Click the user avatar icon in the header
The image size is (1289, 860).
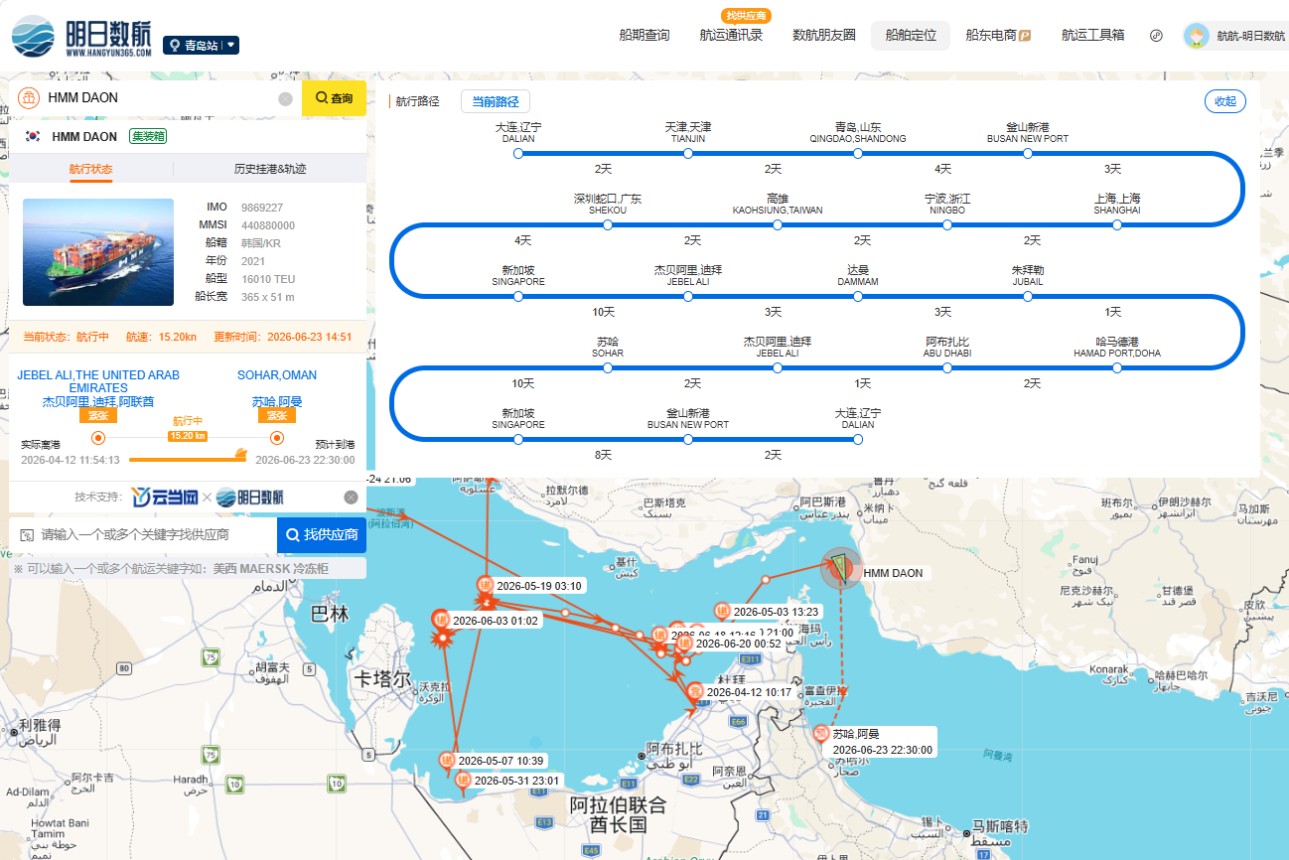pyautogui.click(x=1196, y=36)
